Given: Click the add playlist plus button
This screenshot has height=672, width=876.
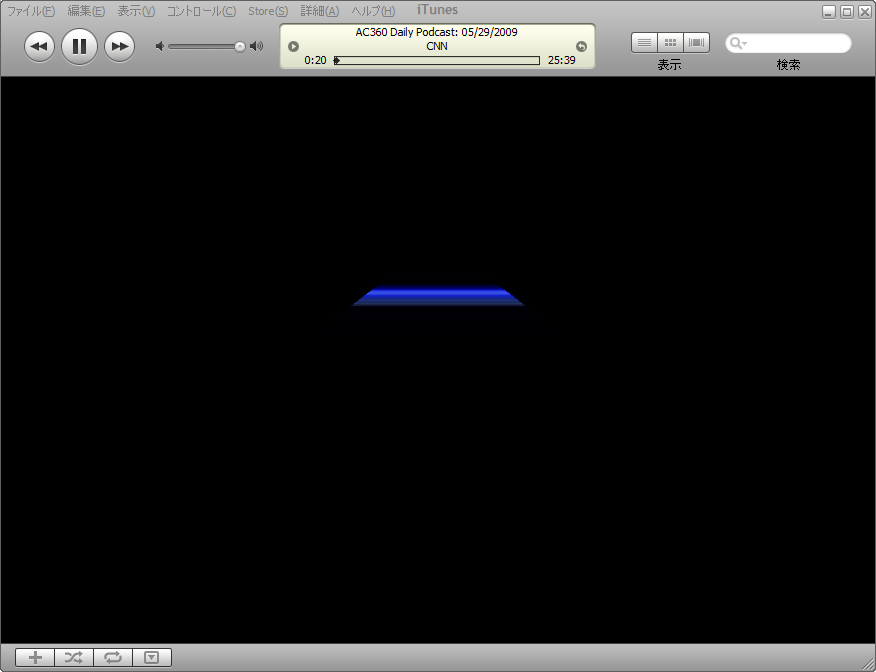Looking at the screenshot, I should click(x=35, y=657).
